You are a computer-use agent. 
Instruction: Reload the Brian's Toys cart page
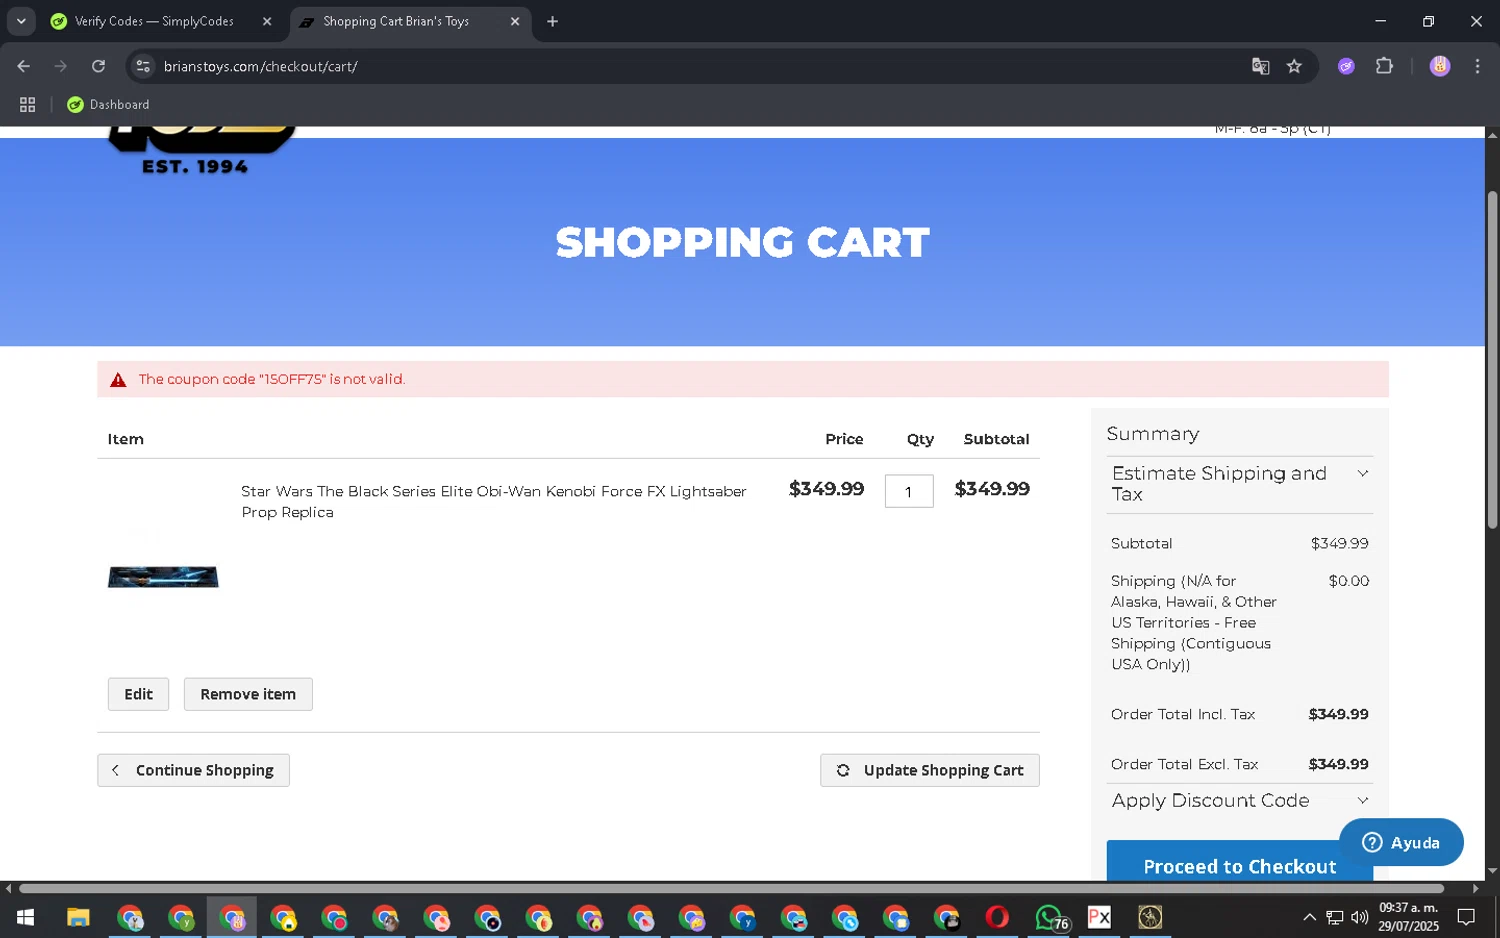(98, 66)
